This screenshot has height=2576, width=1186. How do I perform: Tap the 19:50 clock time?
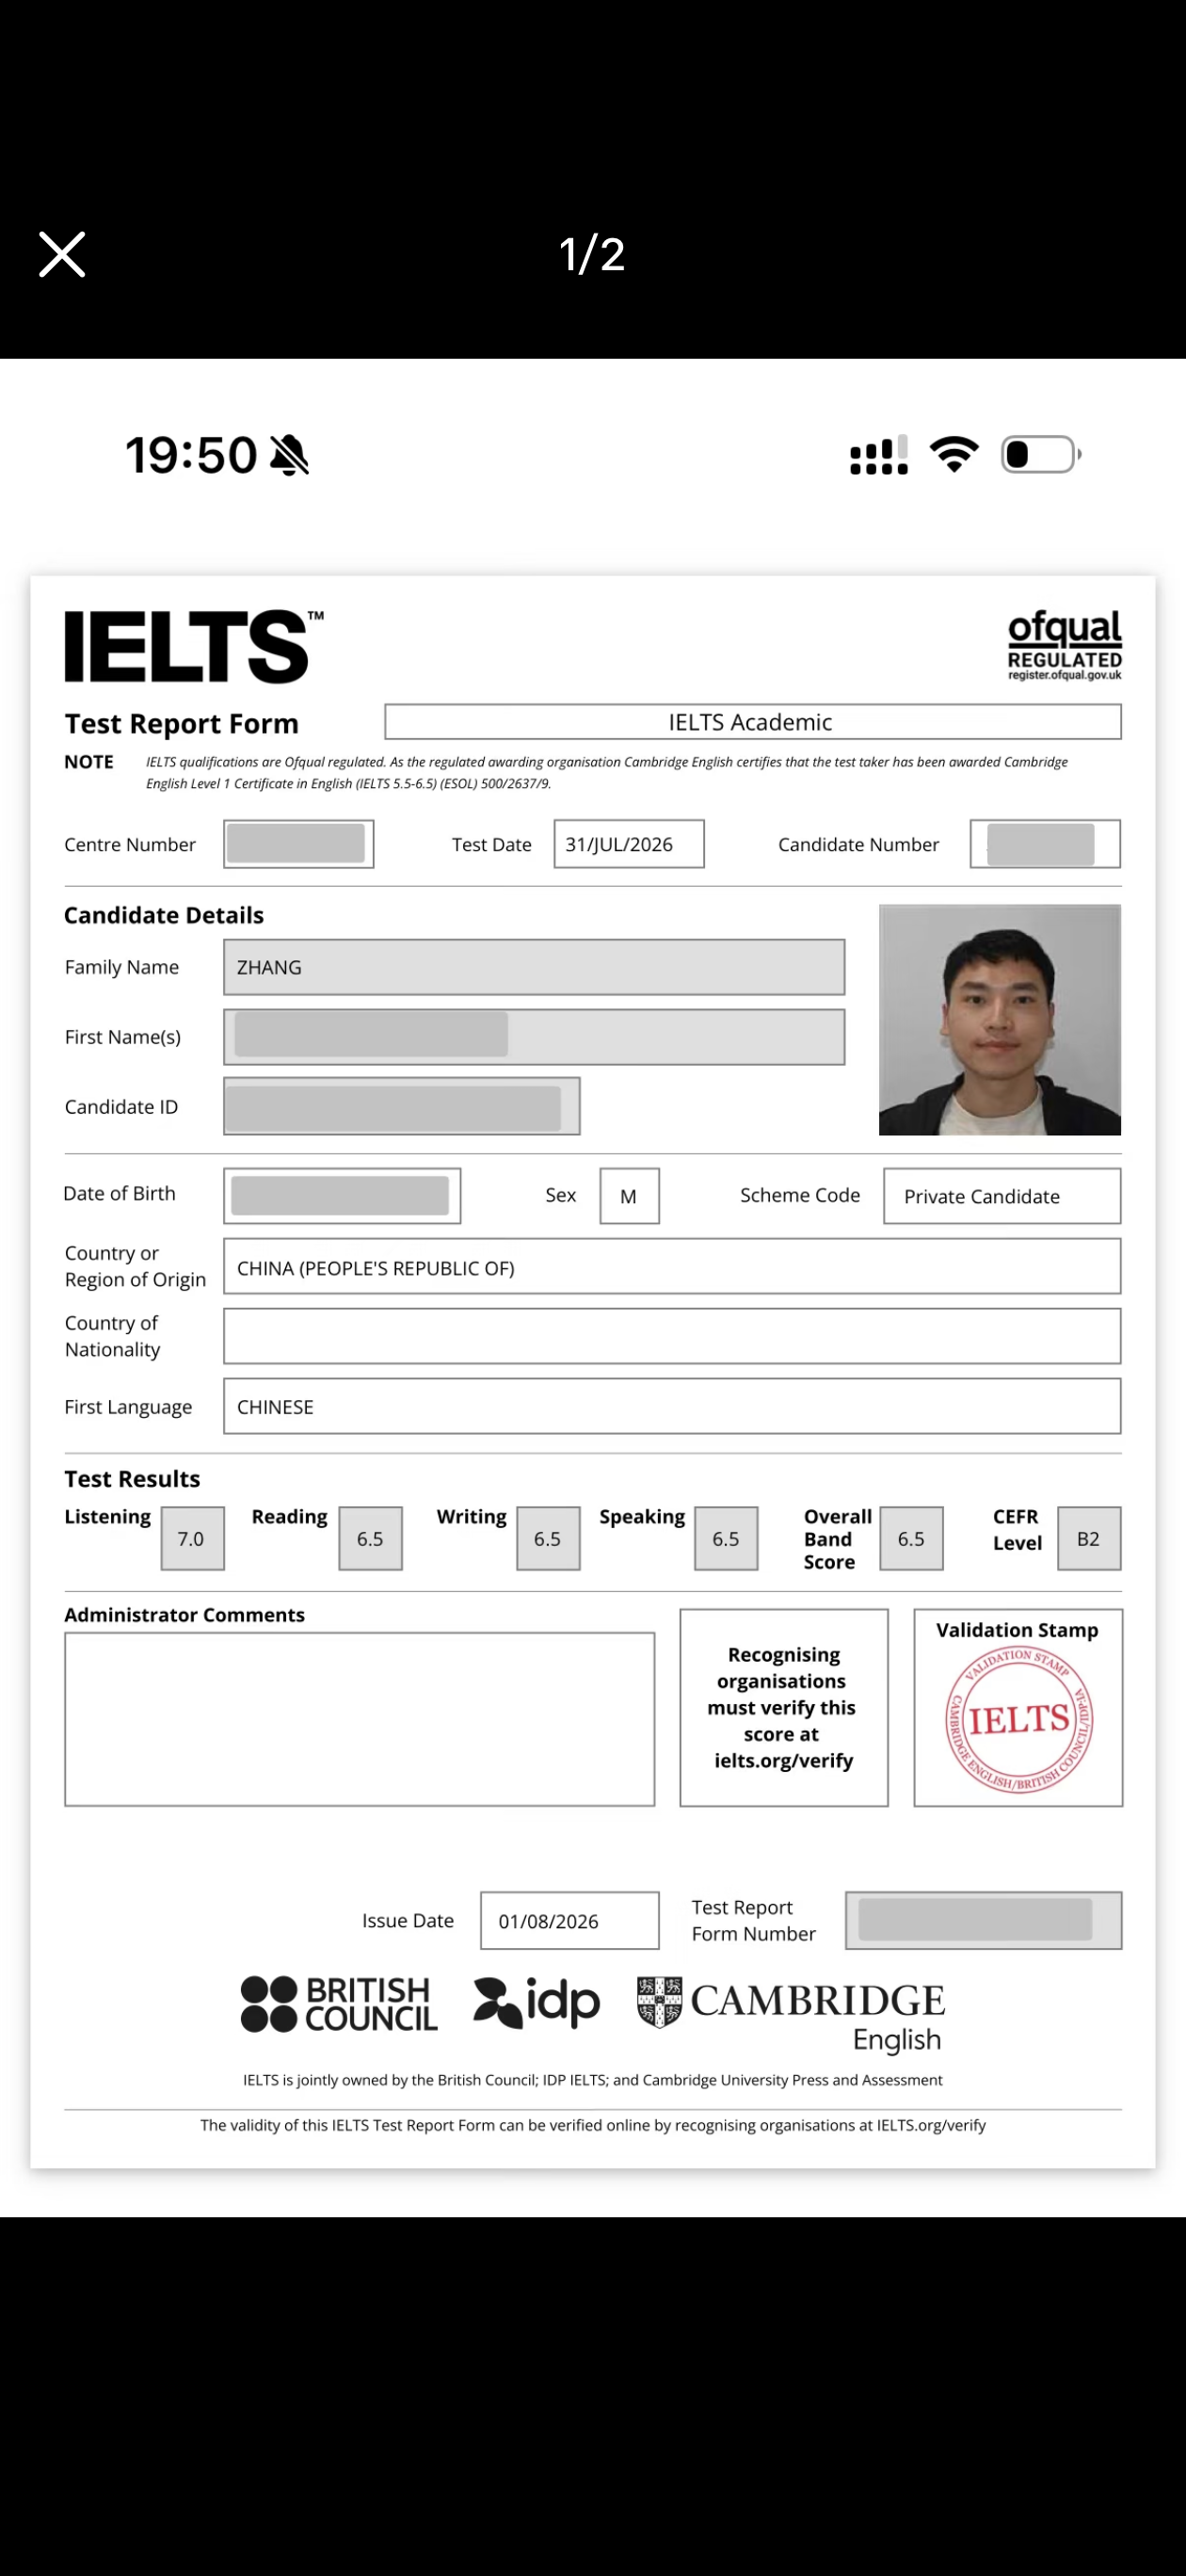[191, 455]
